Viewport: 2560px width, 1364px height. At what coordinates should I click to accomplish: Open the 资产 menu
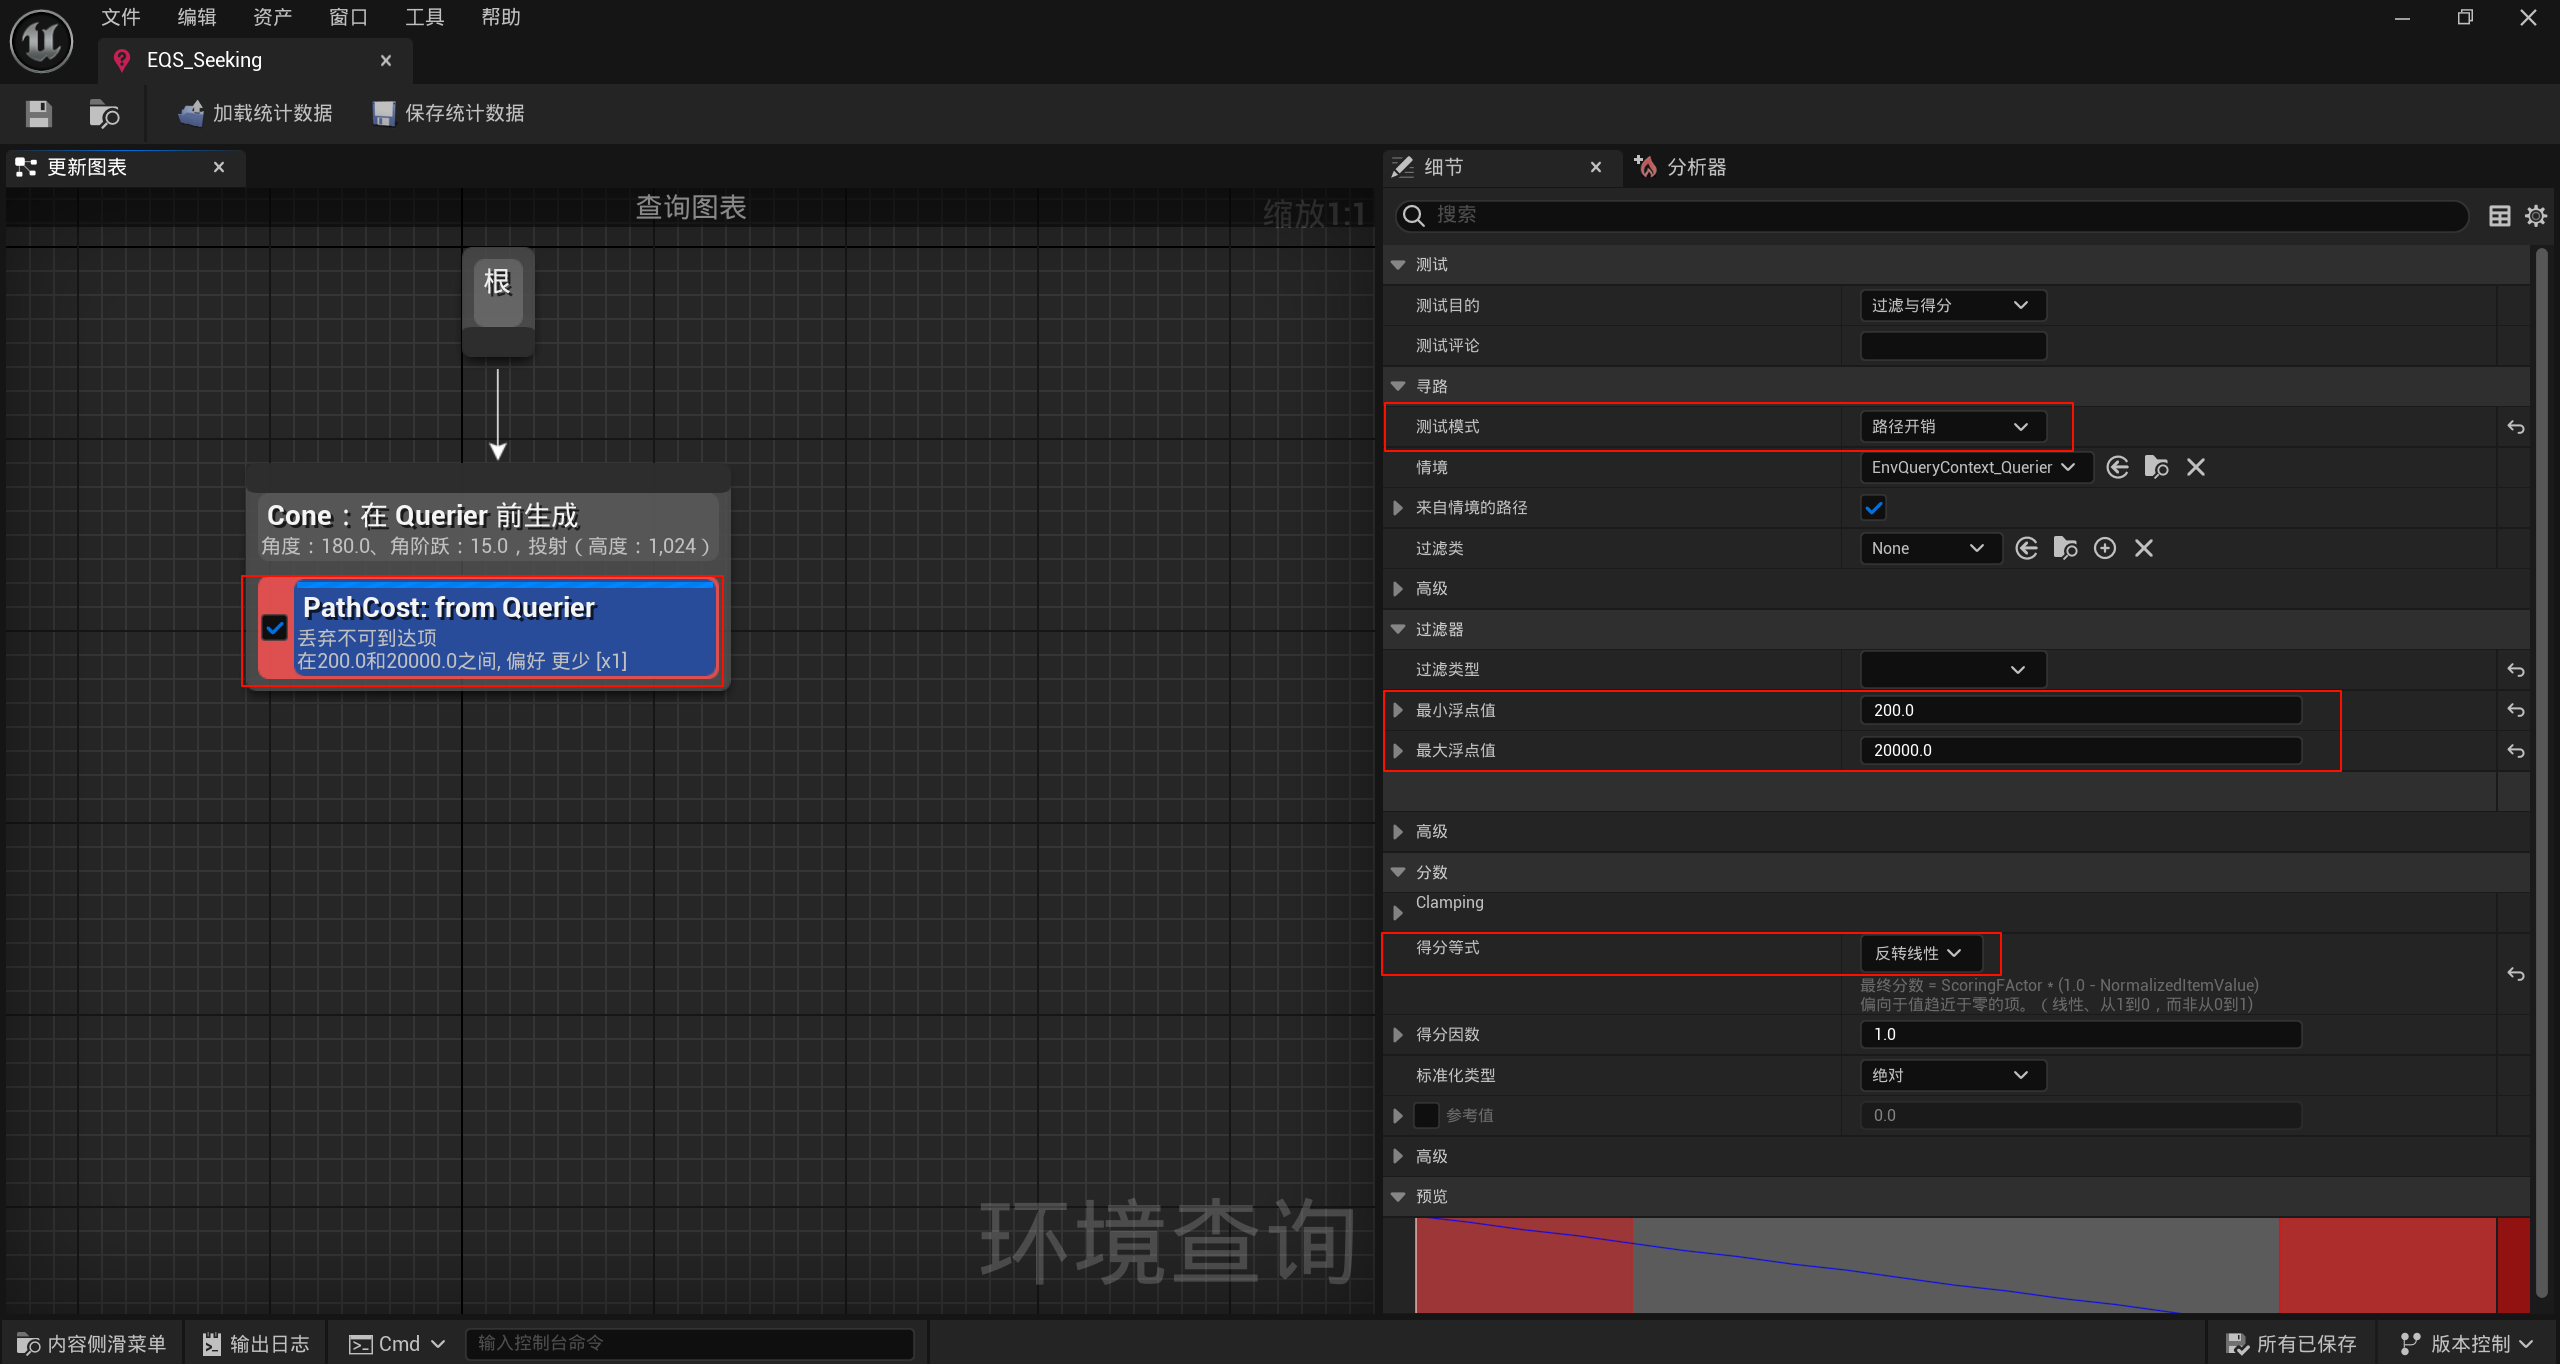pyautogui.click(x=272, y=17)
